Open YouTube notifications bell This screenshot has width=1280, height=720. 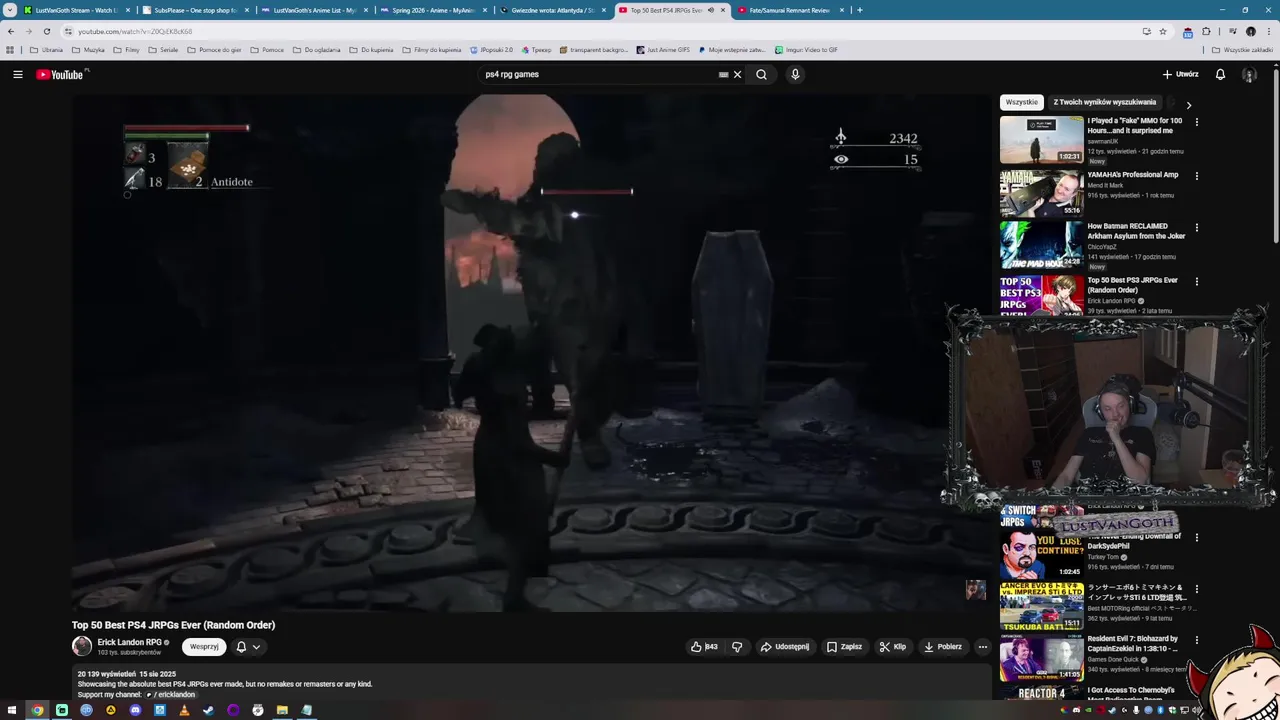(x=1220, y=74)
